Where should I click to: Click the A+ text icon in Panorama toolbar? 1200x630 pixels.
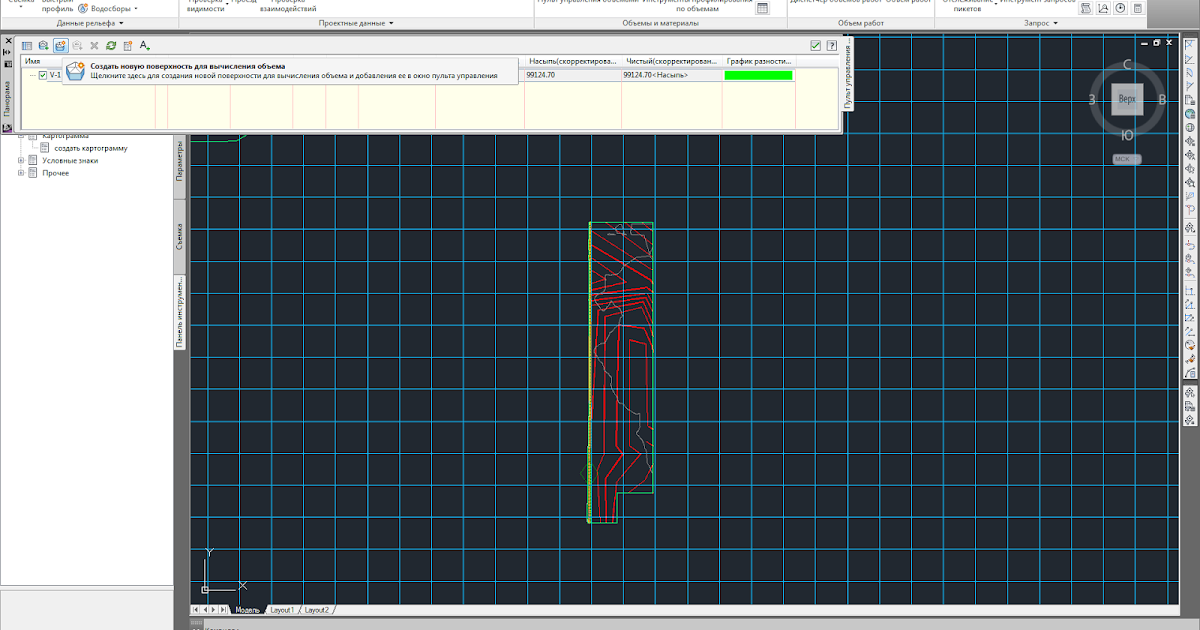tap(145, 45)
